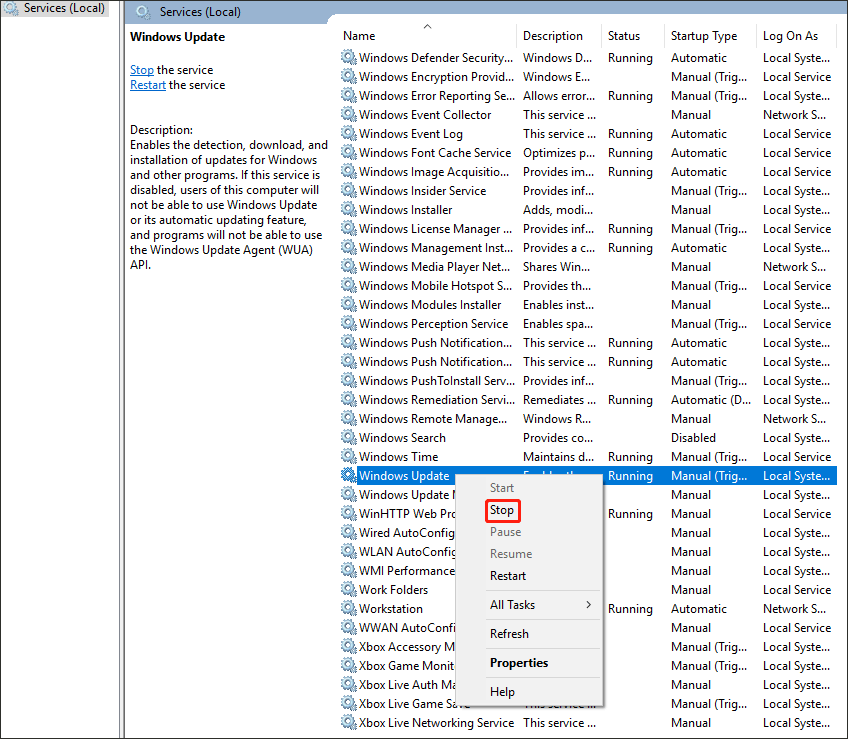The width and height of the screenshot is (848, 739).
Task: Select Refresh in the context menu
Action: (509, 634)
